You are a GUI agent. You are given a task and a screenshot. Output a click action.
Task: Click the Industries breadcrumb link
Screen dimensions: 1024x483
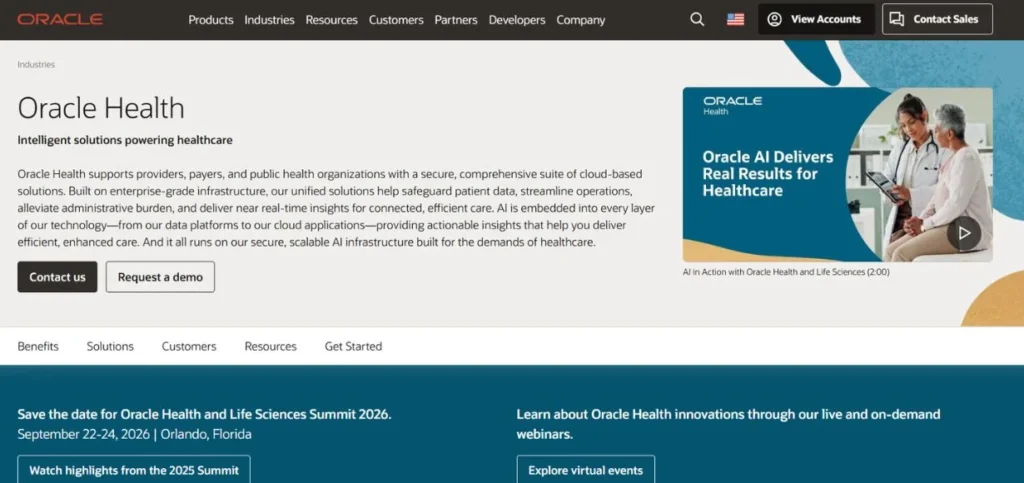(x=36, y=65)
